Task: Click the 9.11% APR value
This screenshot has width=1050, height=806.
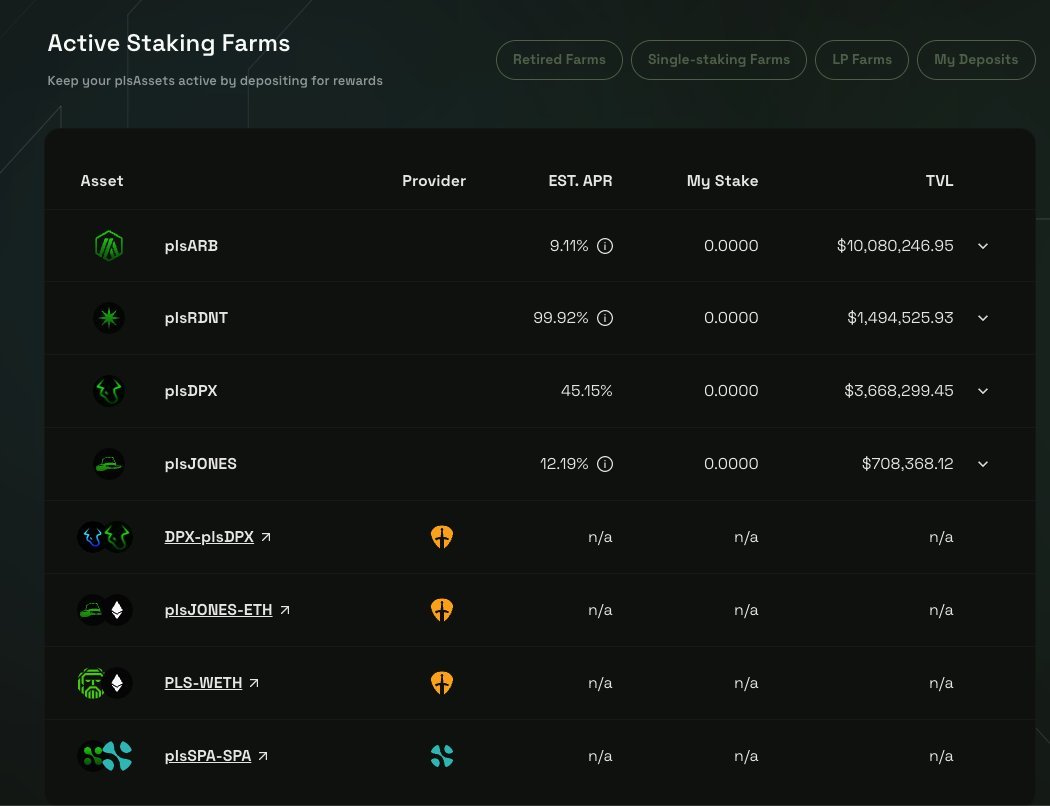Action: tap(569, 246)
